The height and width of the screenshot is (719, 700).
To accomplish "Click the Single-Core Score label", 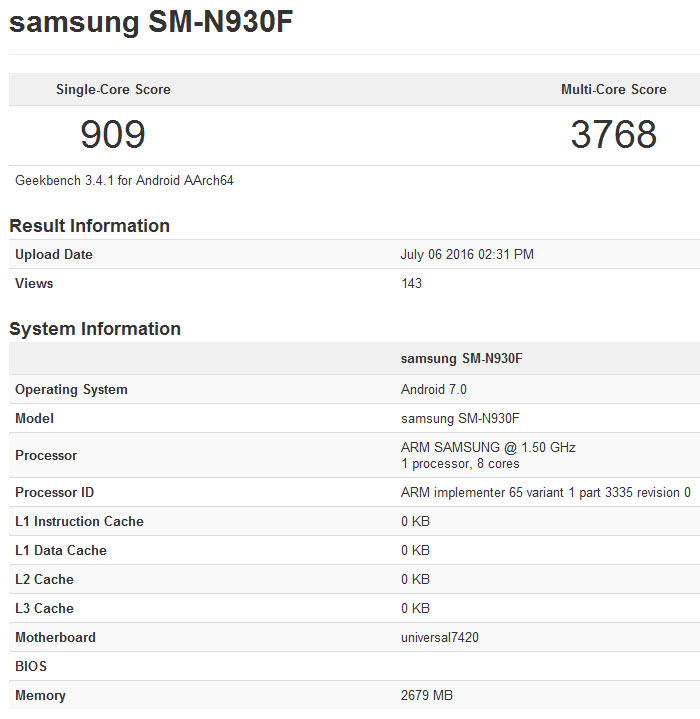I will point(113,89).
